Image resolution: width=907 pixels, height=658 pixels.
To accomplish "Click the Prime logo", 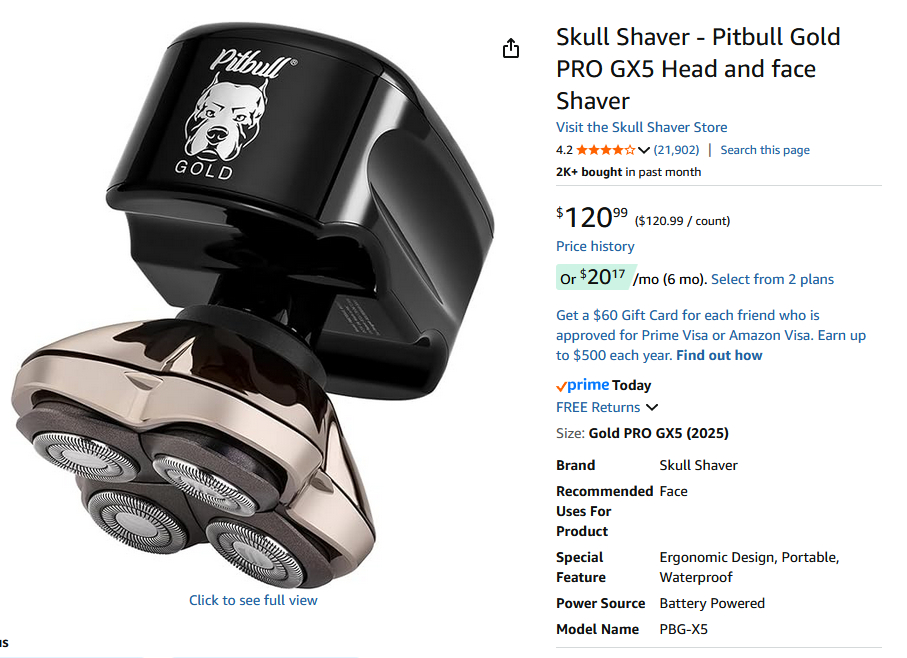I will [x=582, y=385].
